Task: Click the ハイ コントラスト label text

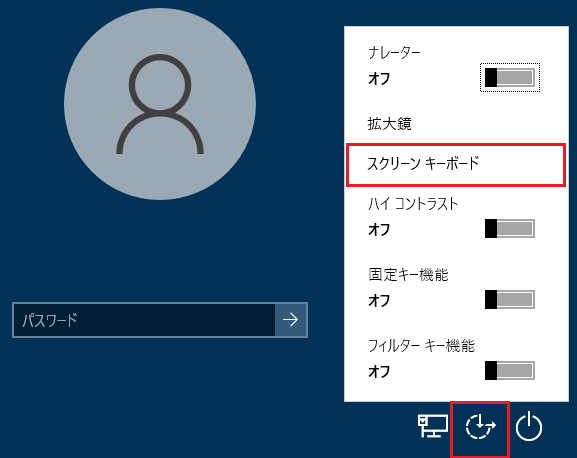Action: (413, 204)
